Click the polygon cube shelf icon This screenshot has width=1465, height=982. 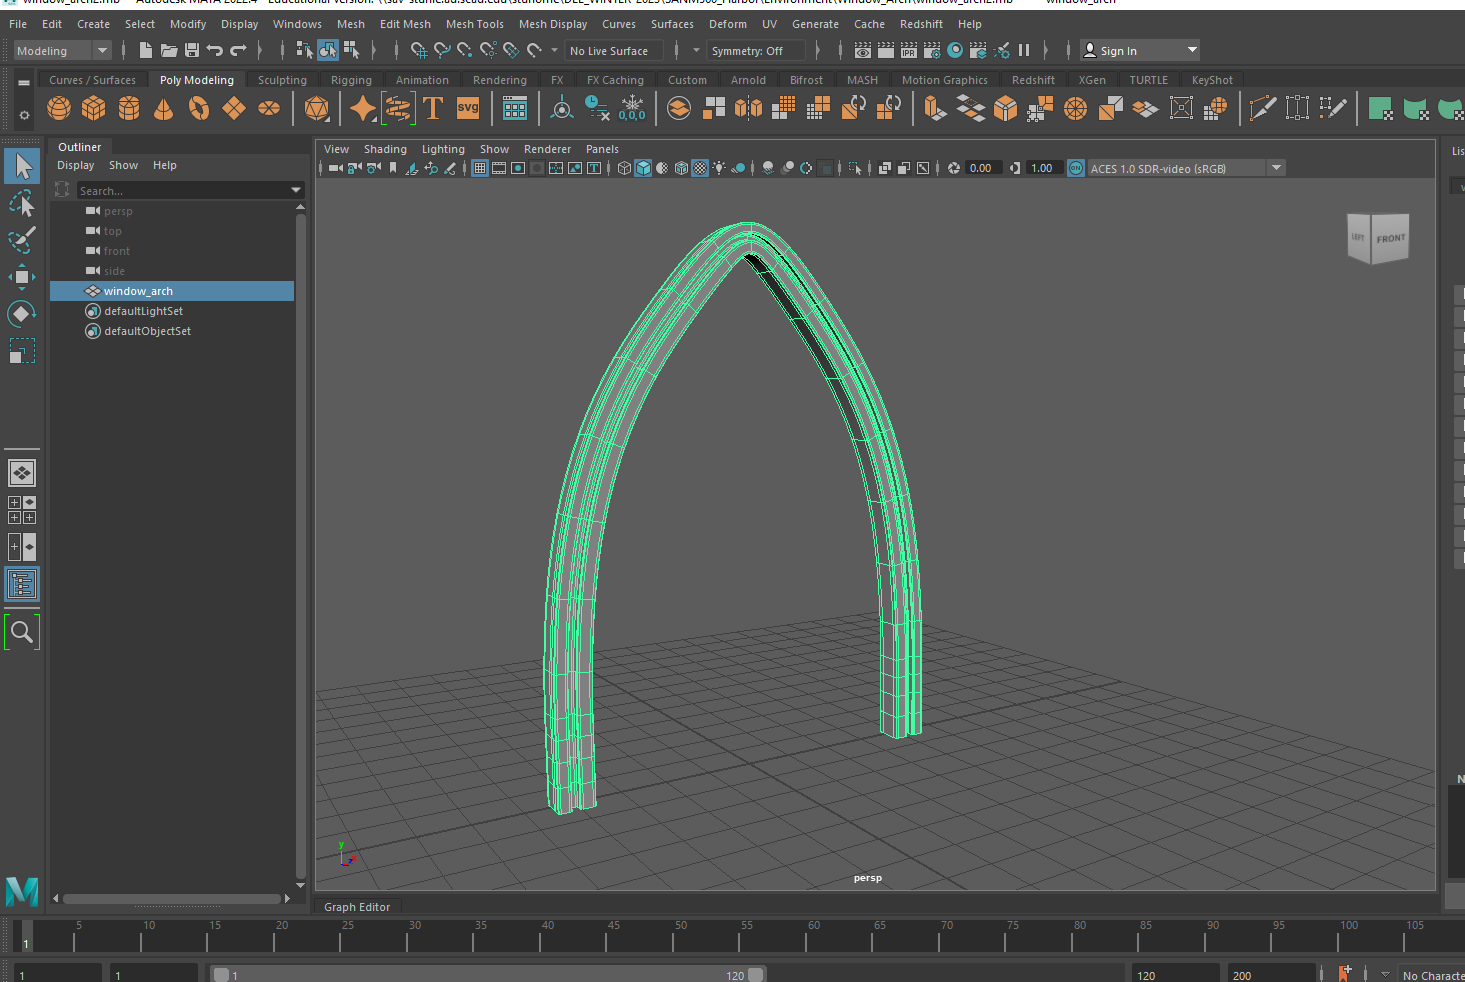tap(94, 108)
